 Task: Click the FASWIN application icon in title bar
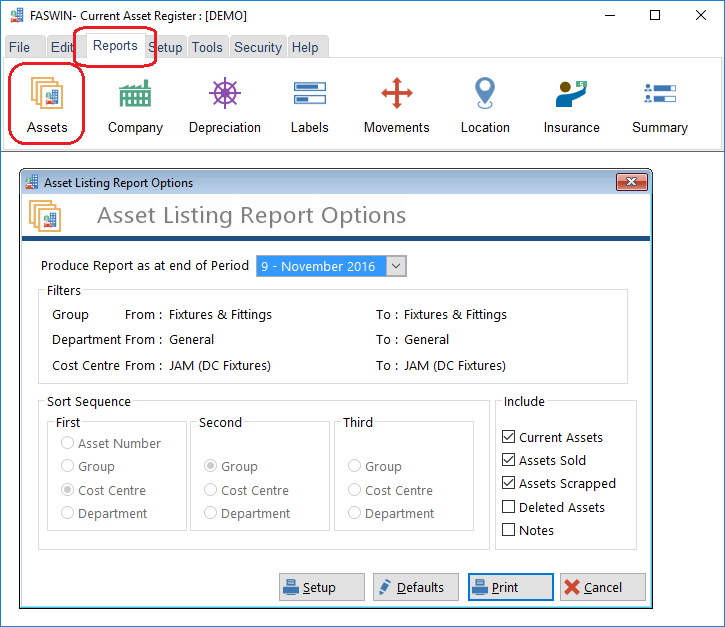pos(17,15)
